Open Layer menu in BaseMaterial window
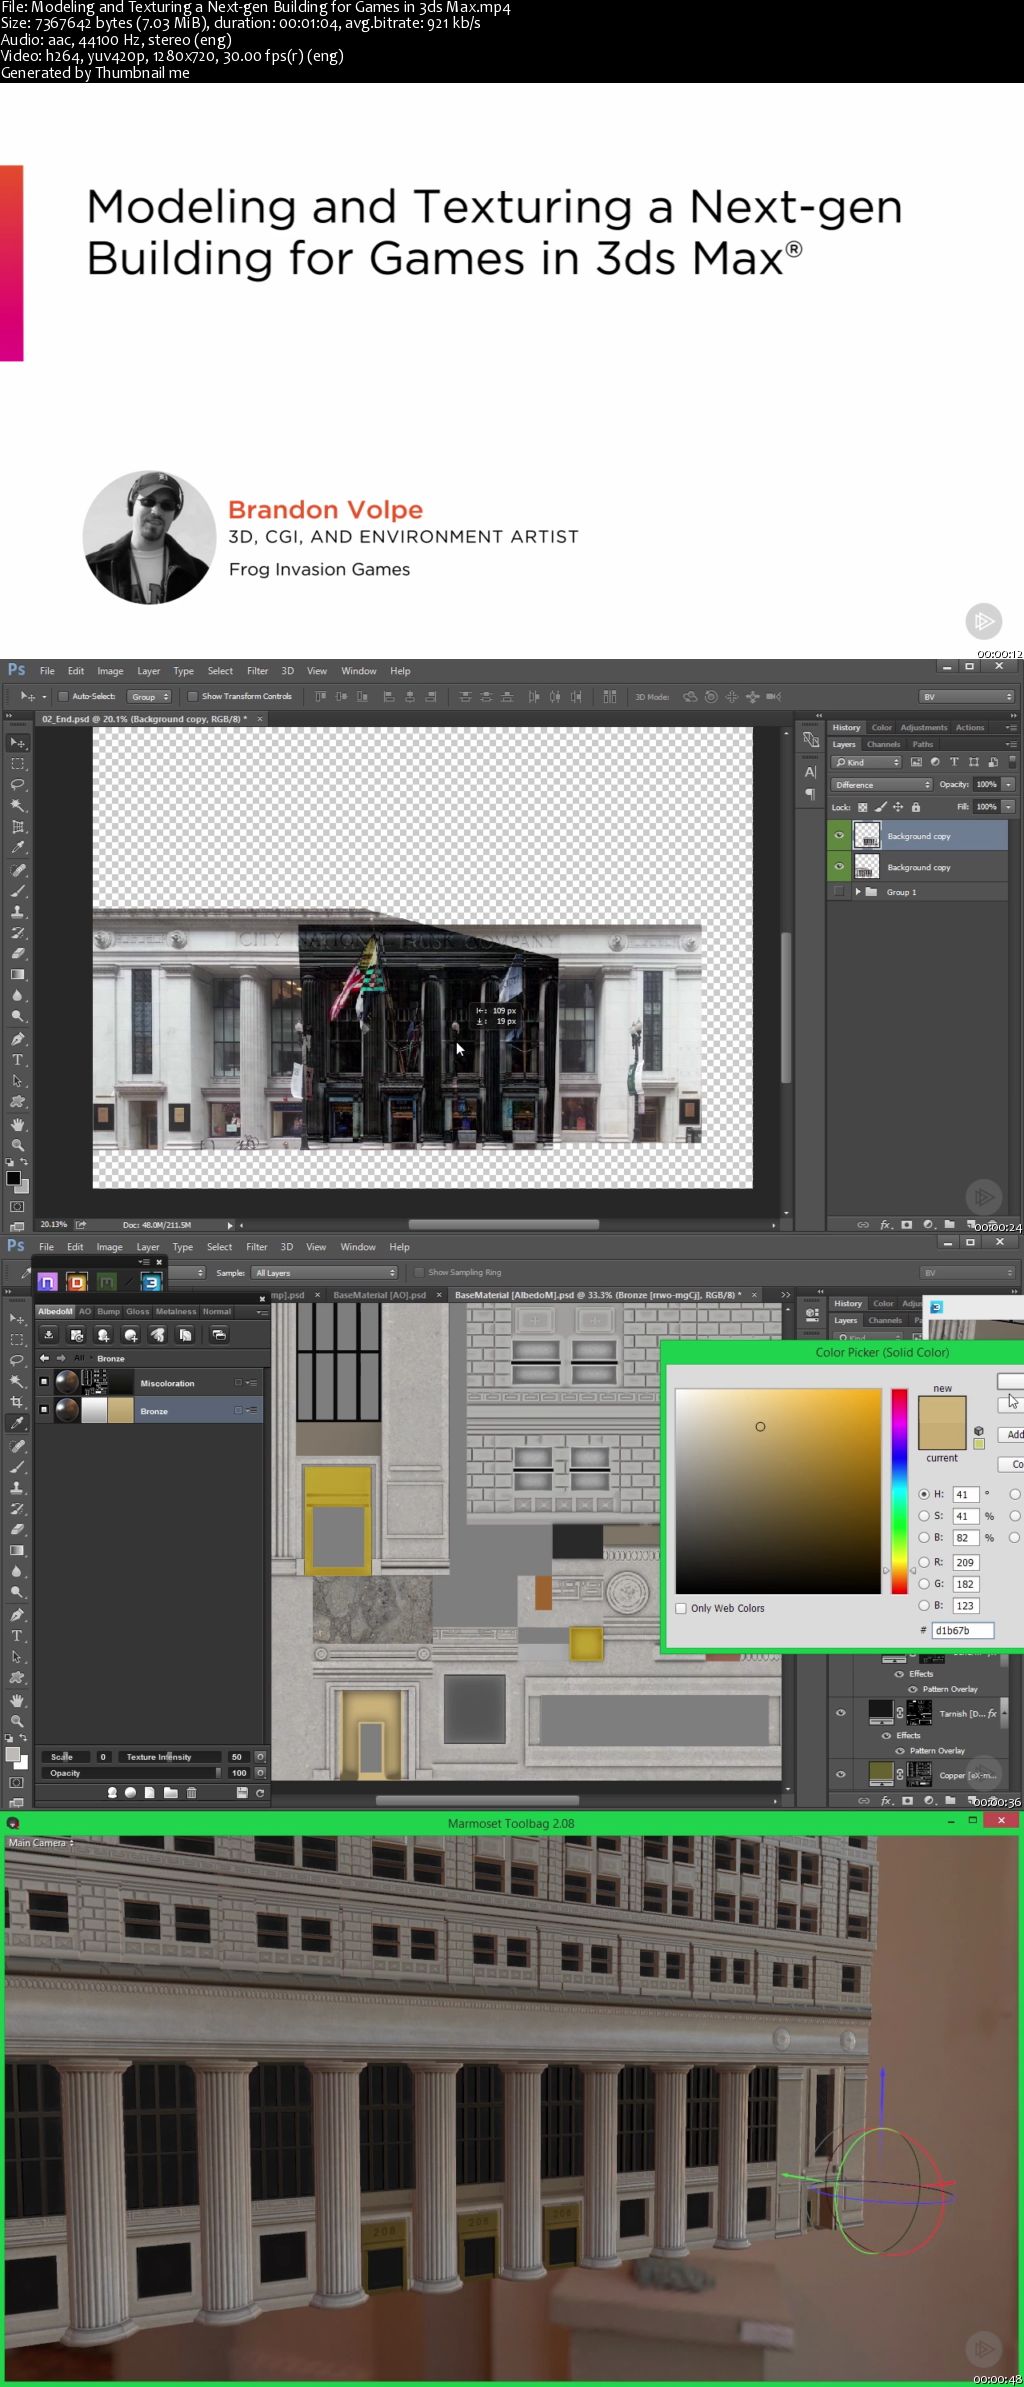 point(148,1247)
